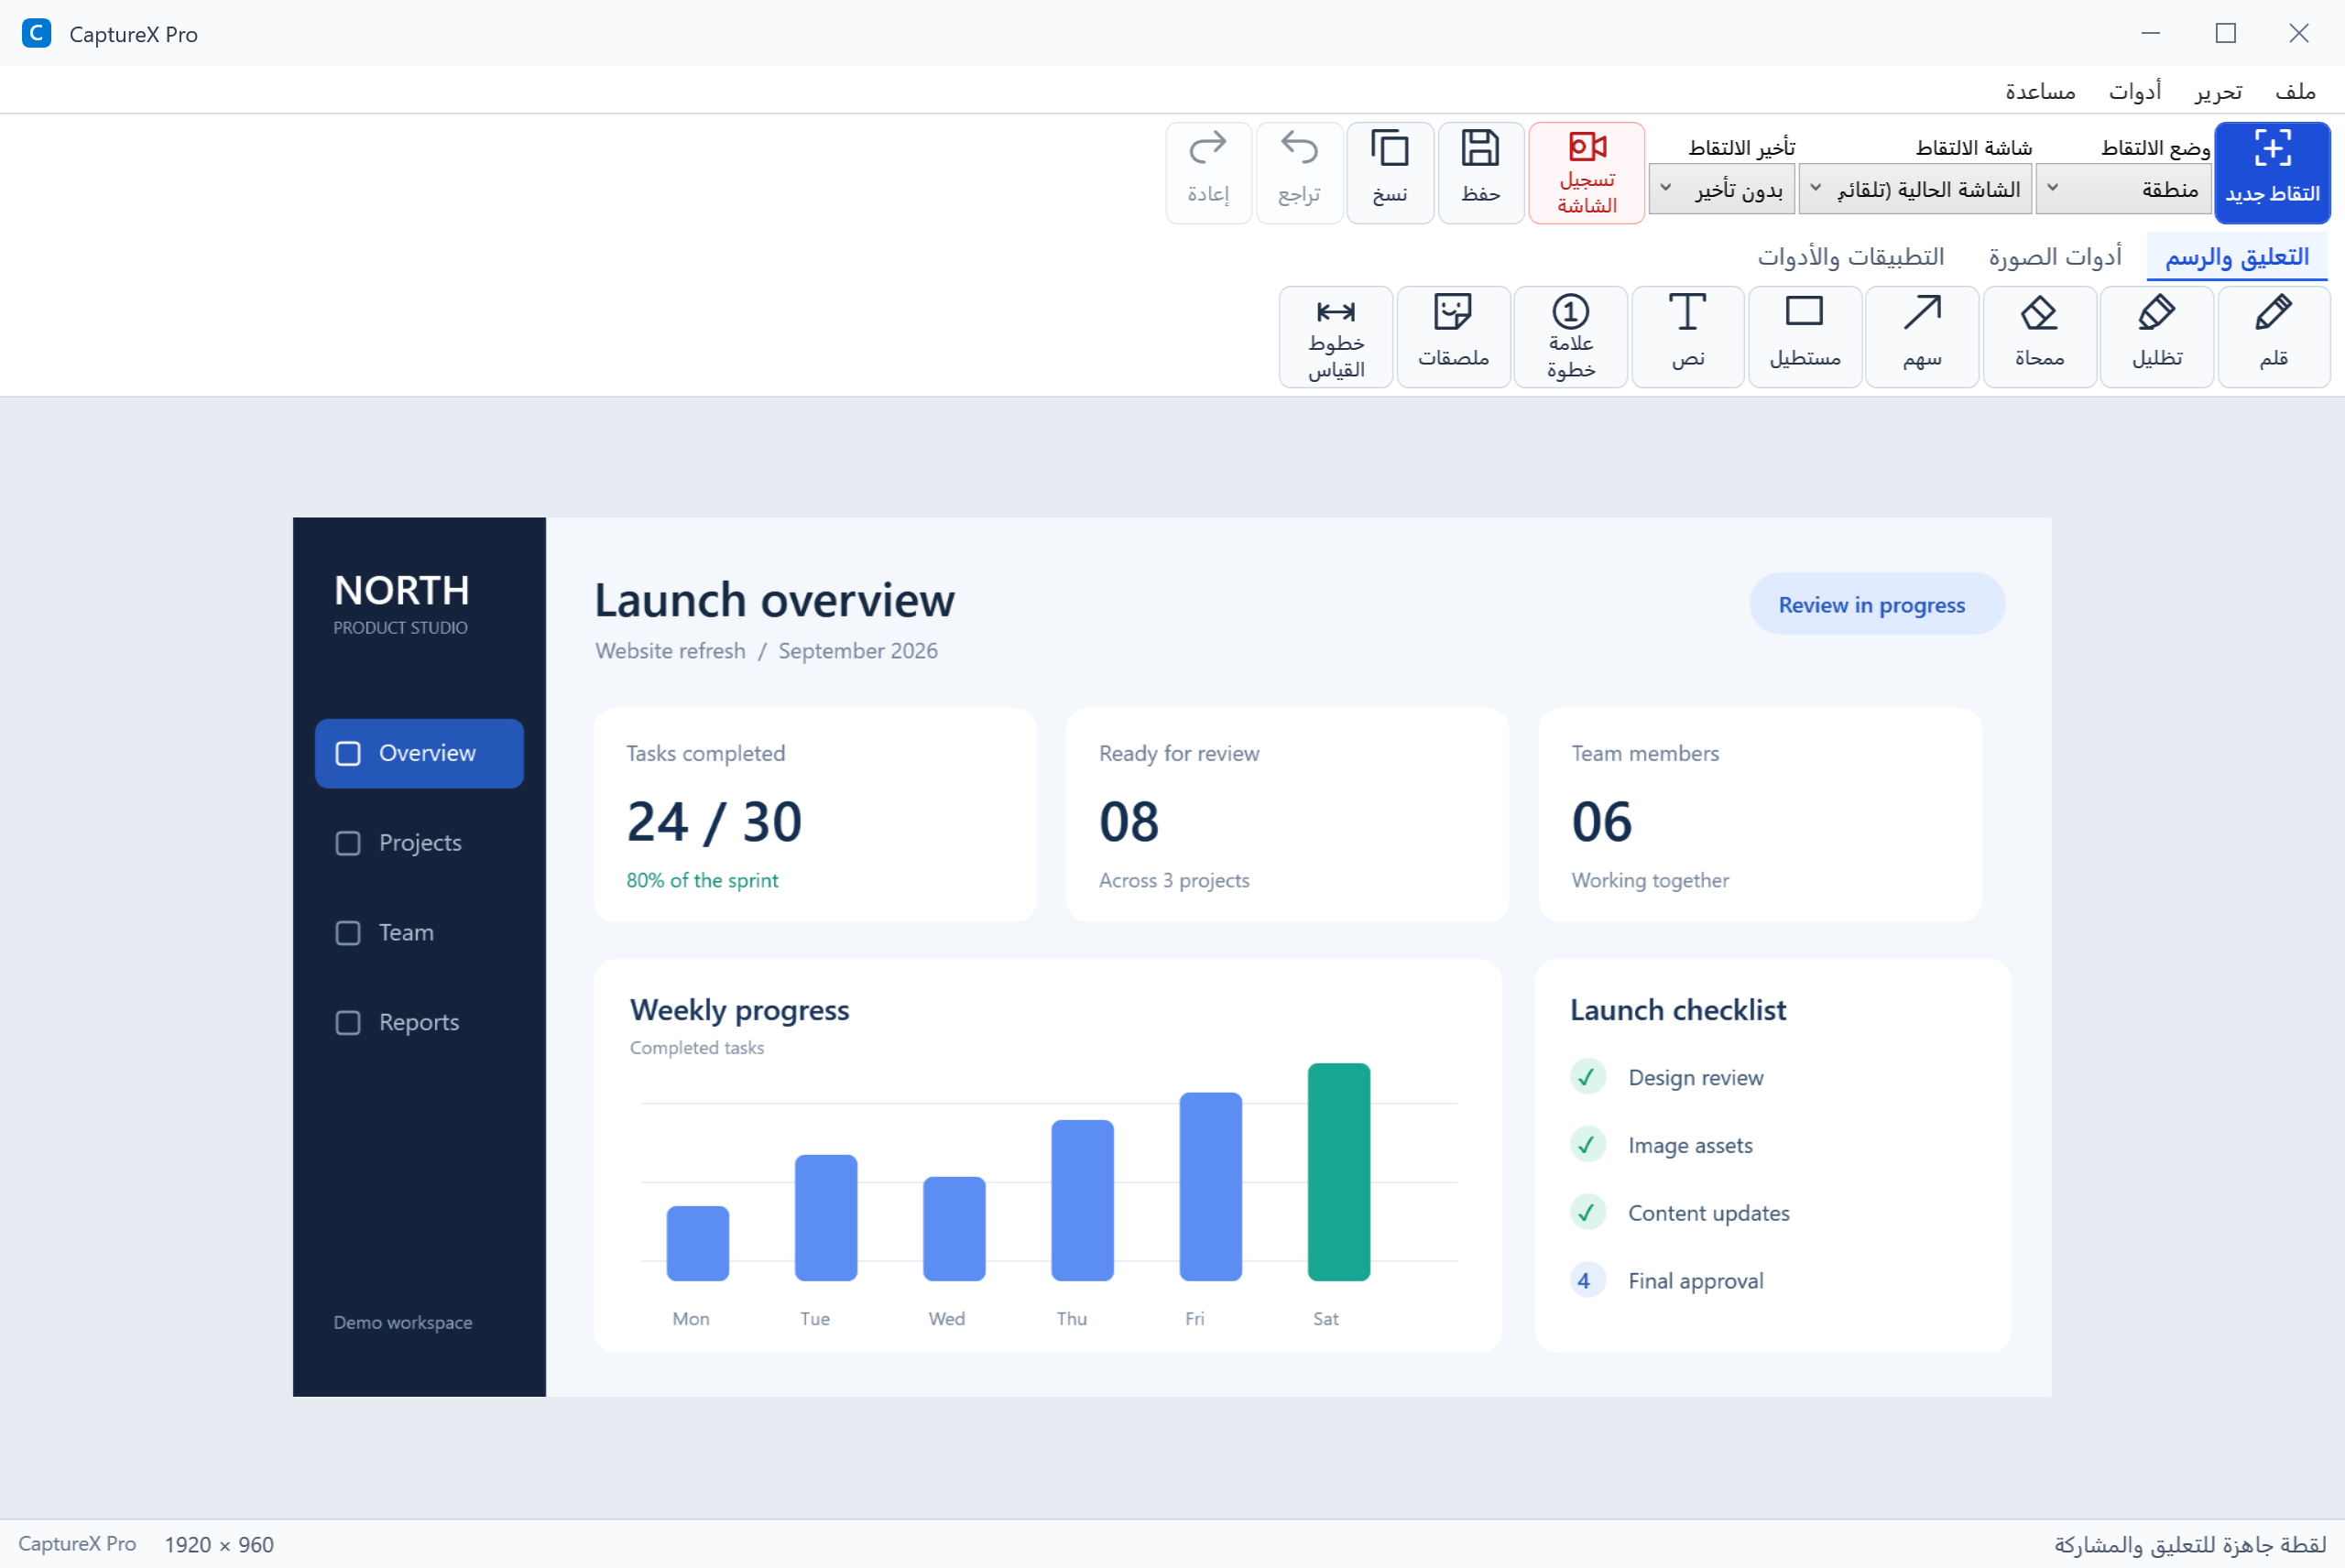Redo last action (إعادة)
Image resolution: width=2345 pixels, height=1568 pixels.
click(x=1208, y=173)
